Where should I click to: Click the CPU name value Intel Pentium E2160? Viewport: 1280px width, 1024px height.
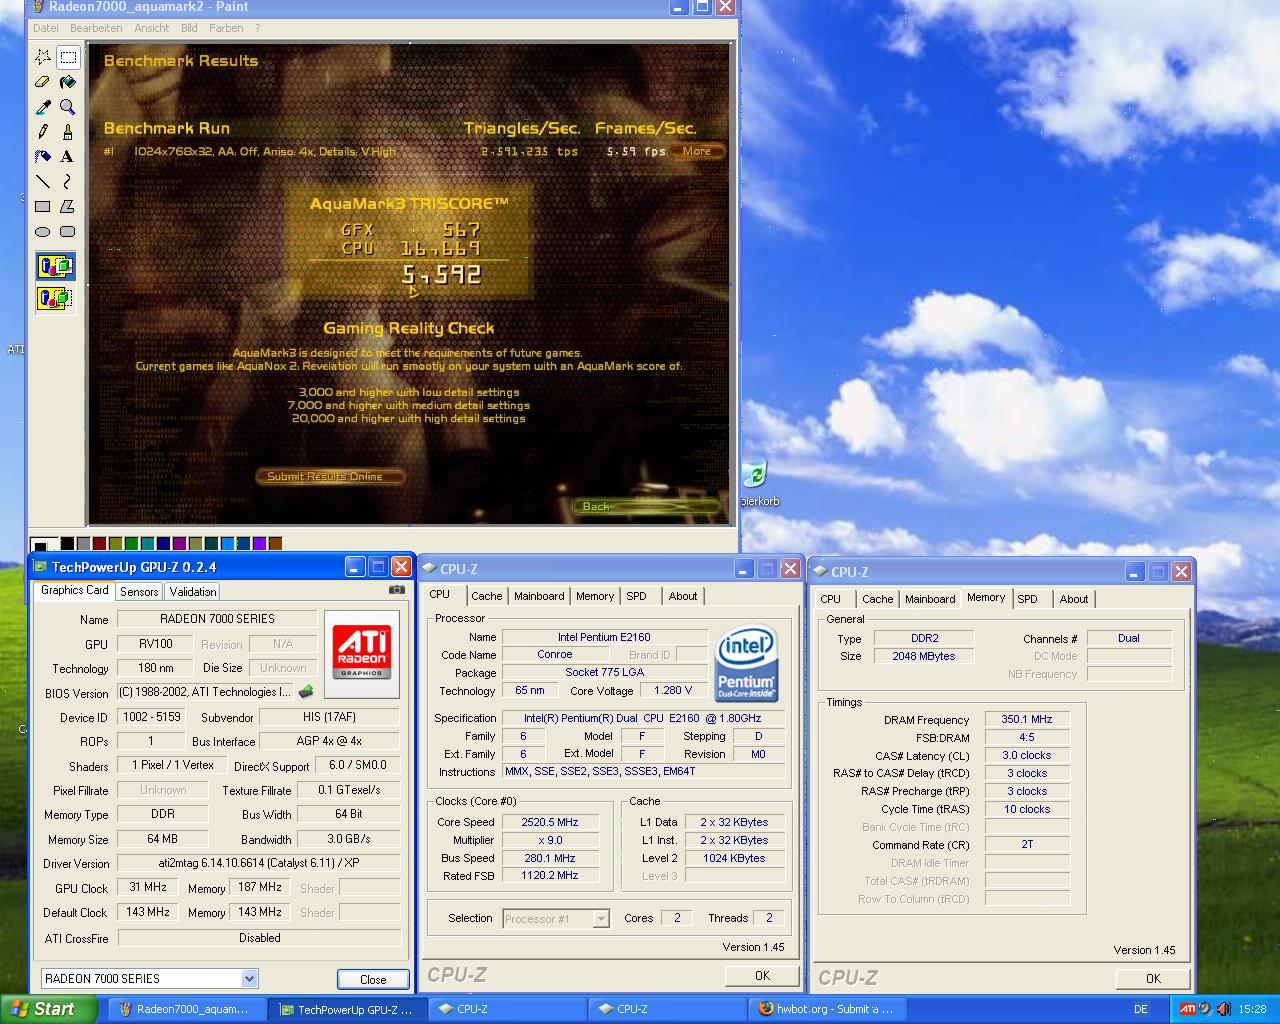[x=604, y=637]
